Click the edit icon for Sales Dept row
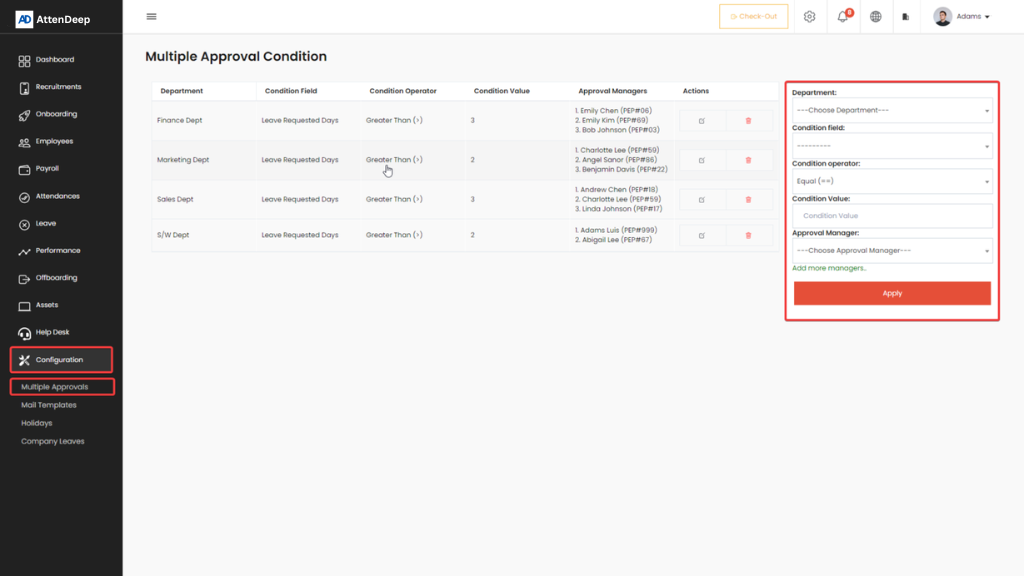Image resolution: width=1024 pixels, height=576 pixels. pos(702,200)
